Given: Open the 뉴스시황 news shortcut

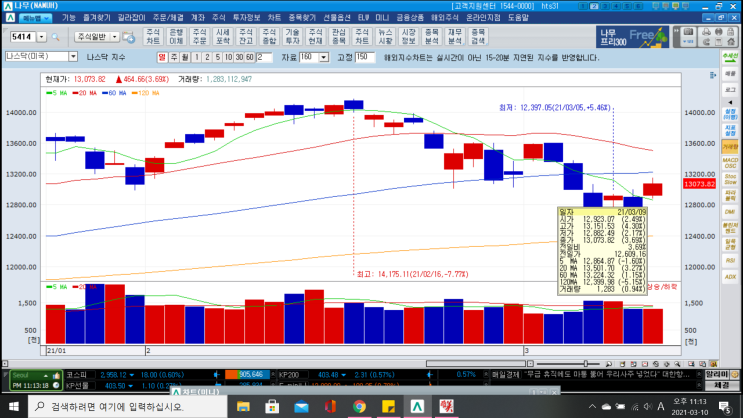Looking at the screenshot, I should pos(385,36).
